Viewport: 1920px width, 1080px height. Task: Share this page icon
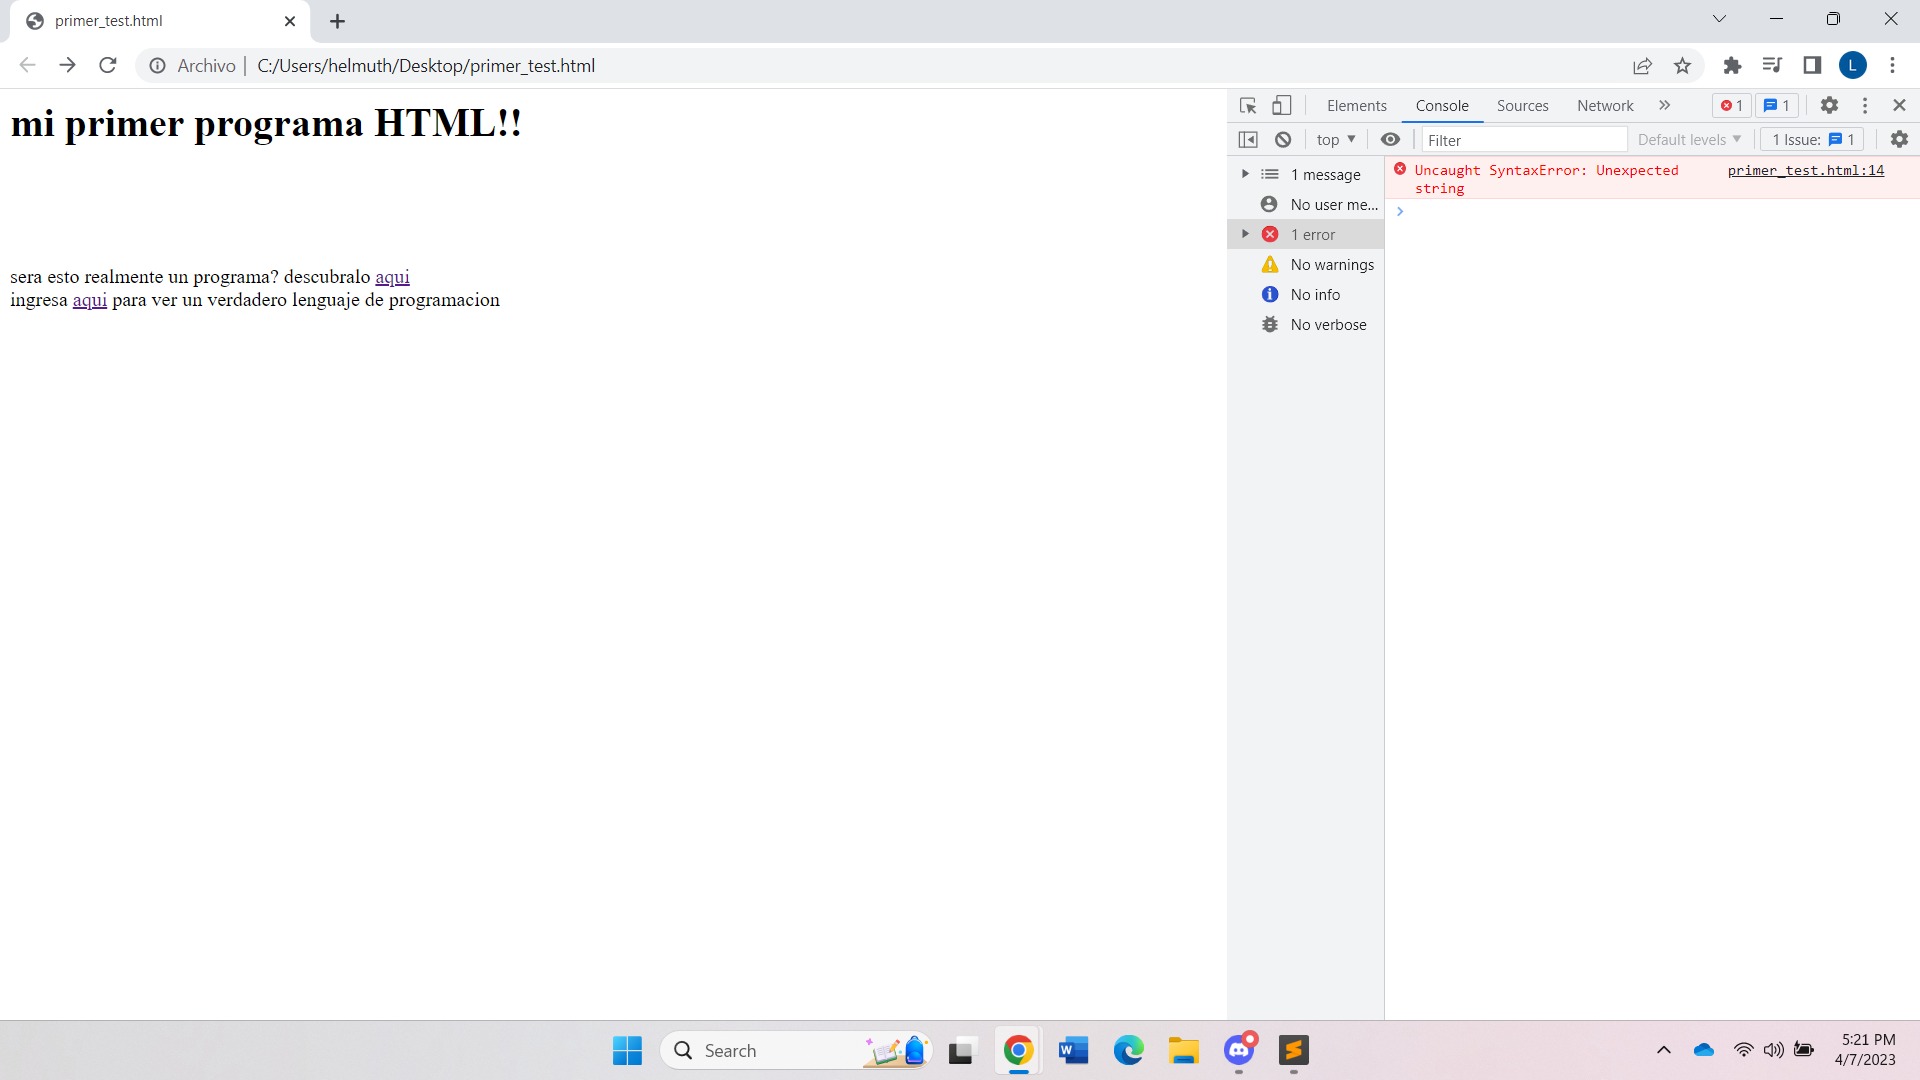[1642, 65]
